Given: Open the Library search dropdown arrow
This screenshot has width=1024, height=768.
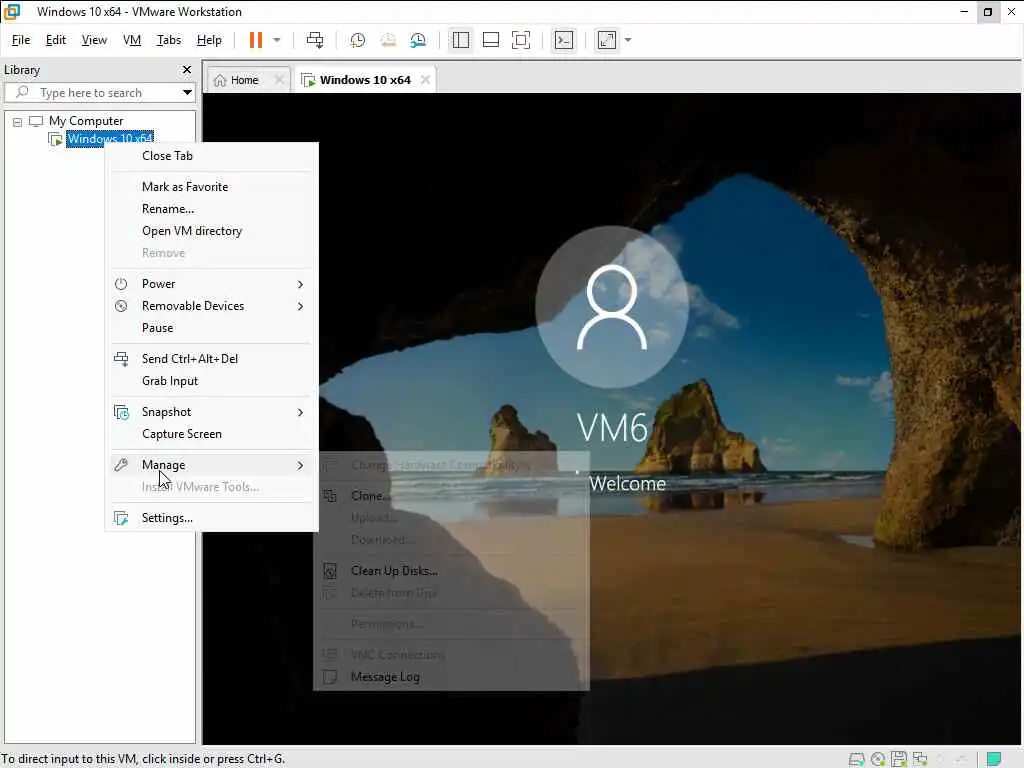Looking at the screenshot, I should pos(187,93).
